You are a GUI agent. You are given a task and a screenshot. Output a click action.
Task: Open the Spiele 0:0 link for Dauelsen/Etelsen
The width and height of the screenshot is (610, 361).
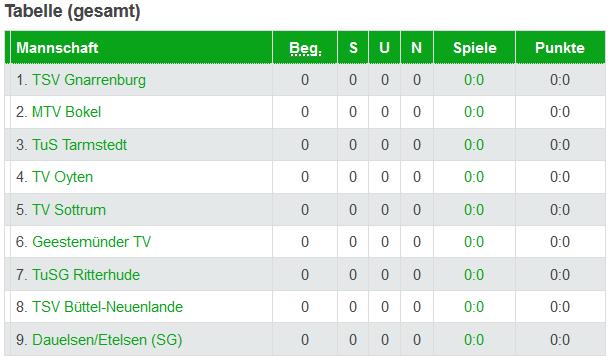click(474, 340)
